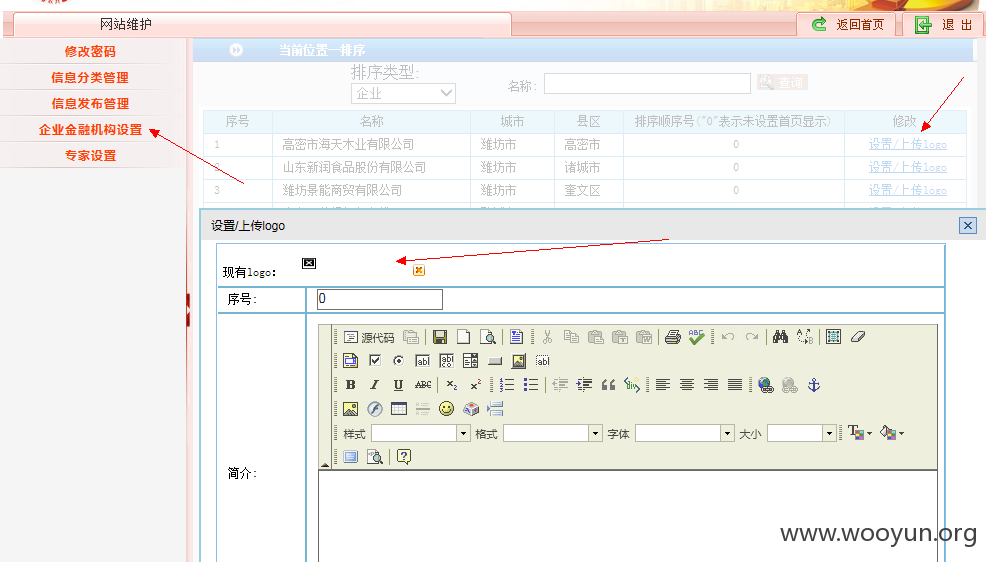The height and width of the screenshot is (562, 986).
Task: Insert a text field form element
Action: coord(423,361)
